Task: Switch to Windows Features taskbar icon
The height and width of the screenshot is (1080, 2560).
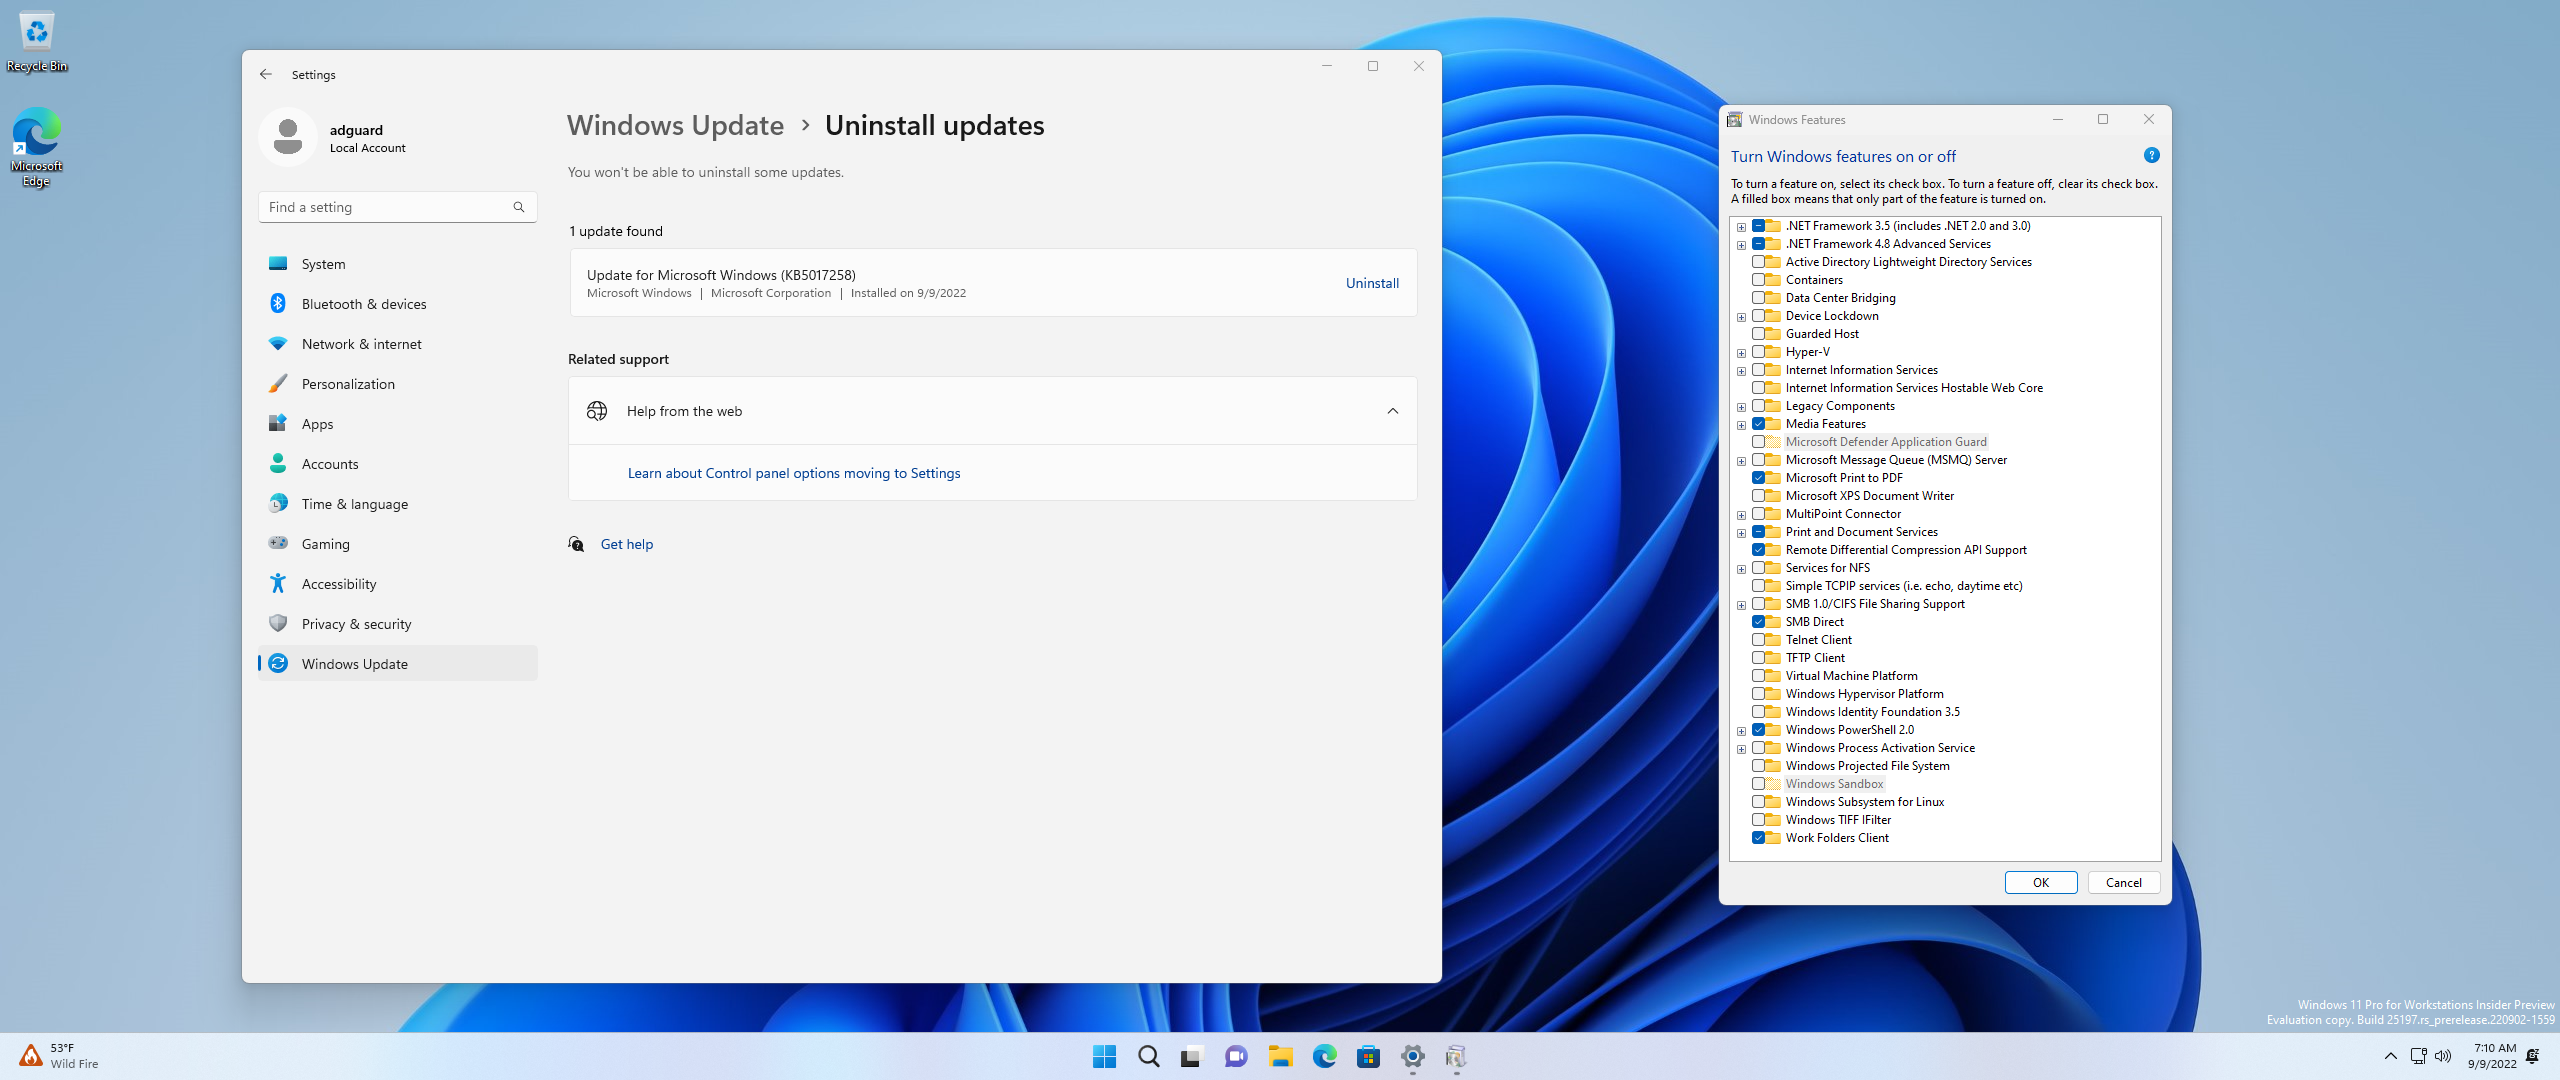Action: 1456,1056
